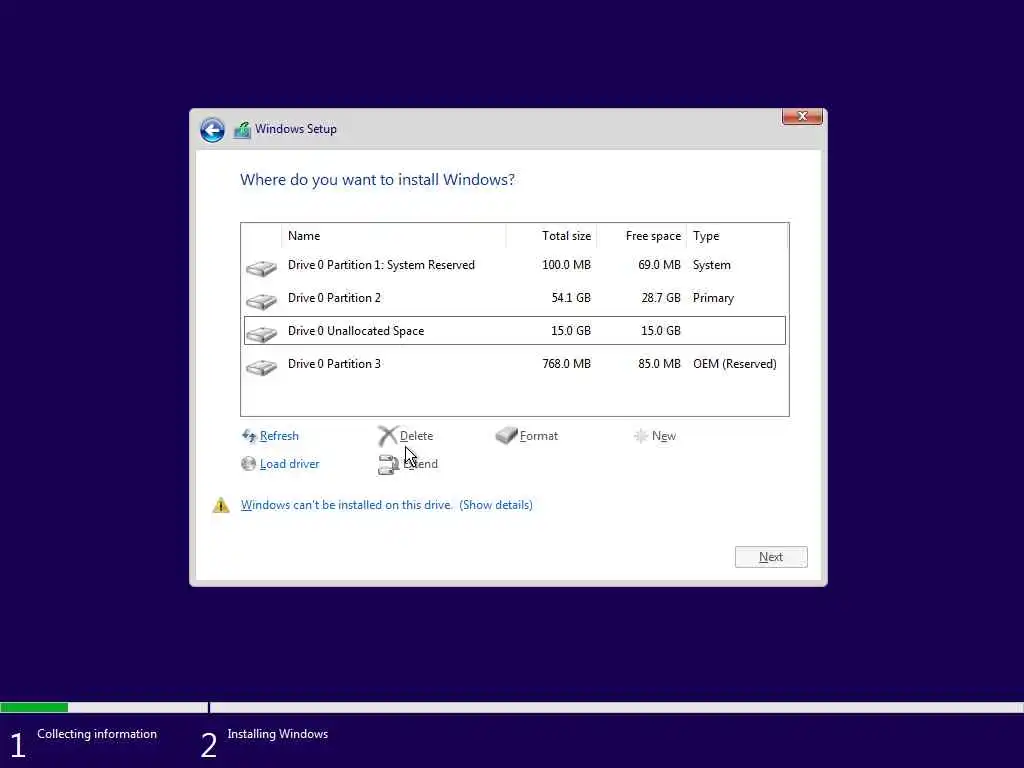Select the "Drive 0 Partition 3" row
1024x768 pixels.
[515, 364]
